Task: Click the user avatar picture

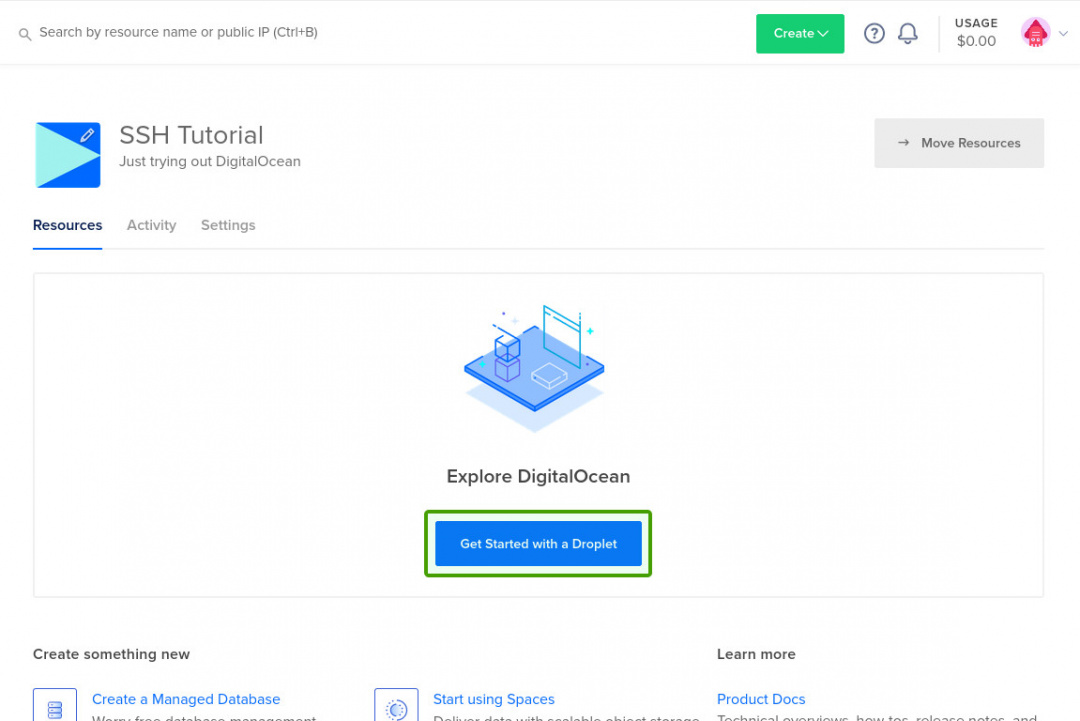Action: [x=1035, y=32]
